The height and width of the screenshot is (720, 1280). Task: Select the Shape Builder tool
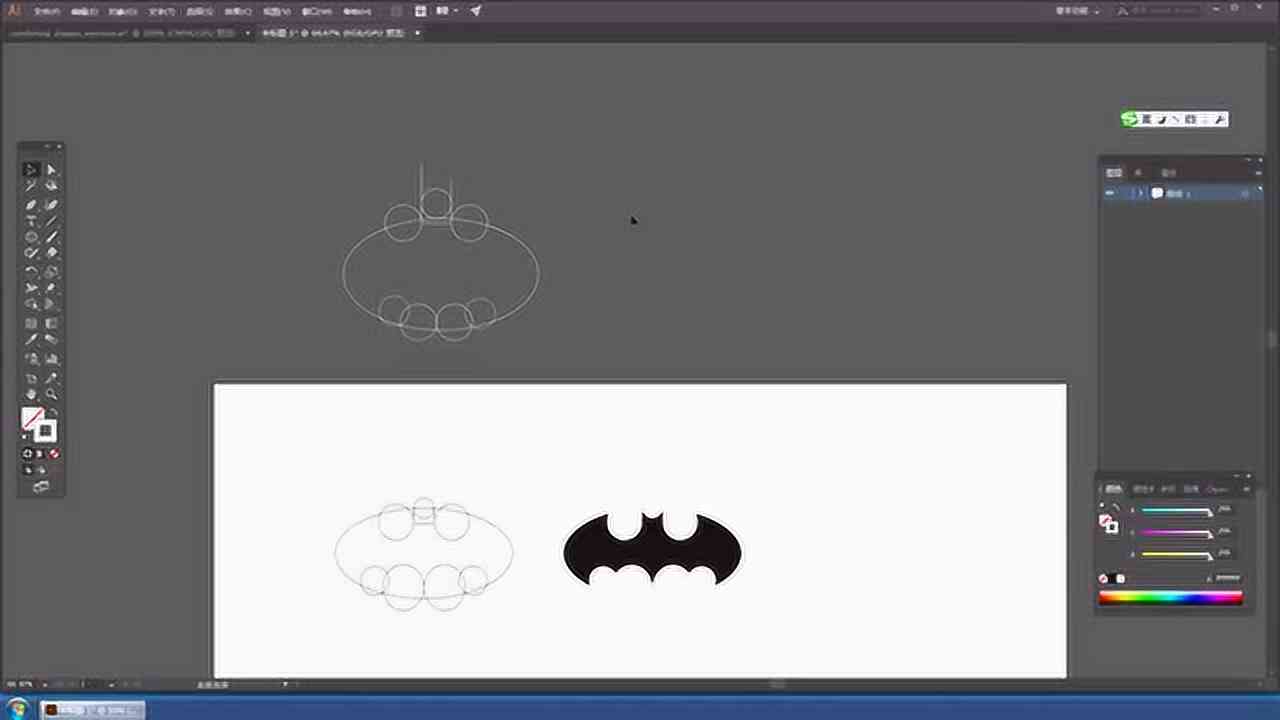pos(31,305)
